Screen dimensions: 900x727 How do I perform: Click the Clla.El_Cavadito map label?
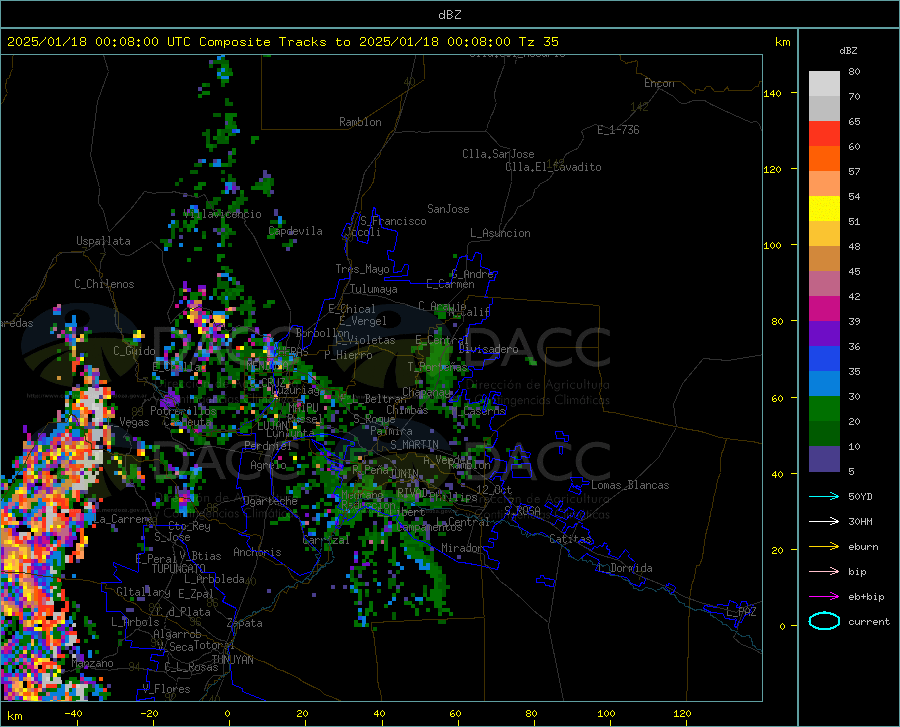tap(553, 167)
